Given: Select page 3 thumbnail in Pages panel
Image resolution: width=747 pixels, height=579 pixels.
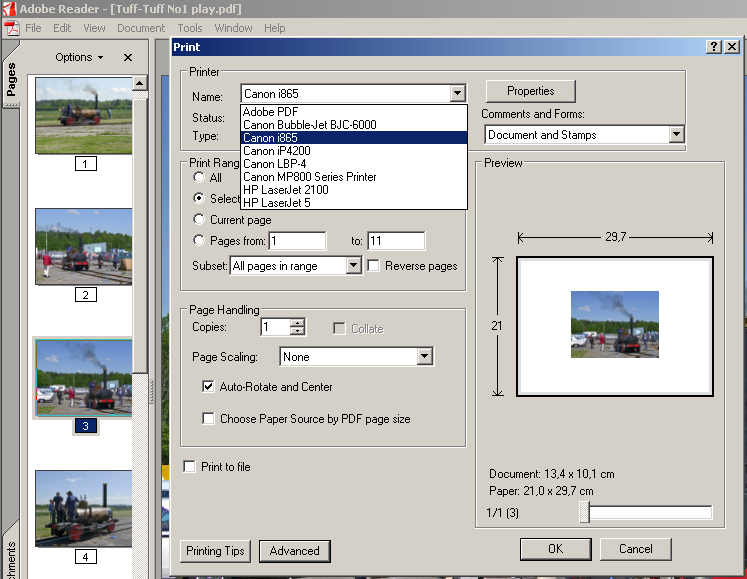Looking at the screenshot, I should point(84,377).
